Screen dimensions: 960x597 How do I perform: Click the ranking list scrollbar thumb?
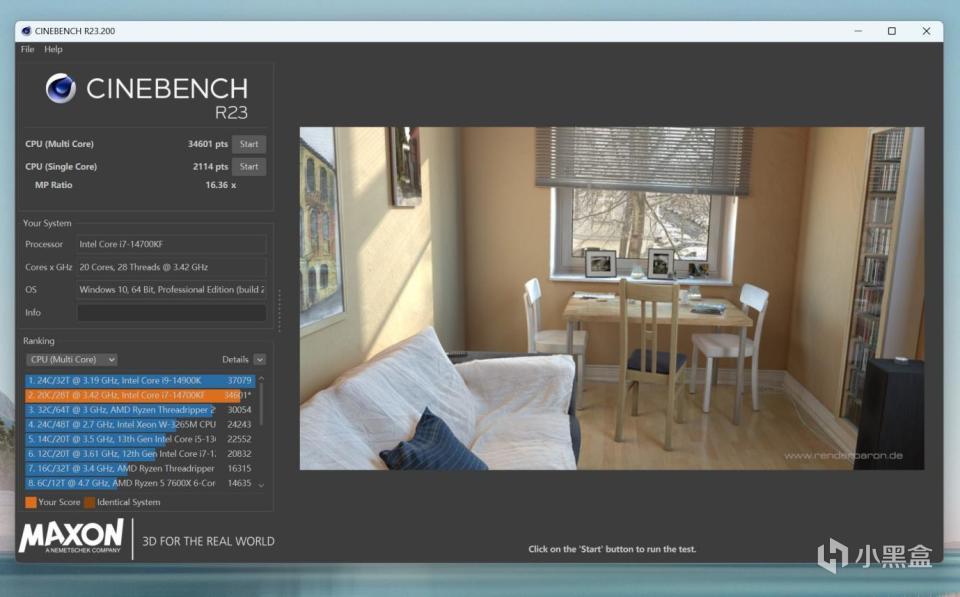click(x=261, y=404)
